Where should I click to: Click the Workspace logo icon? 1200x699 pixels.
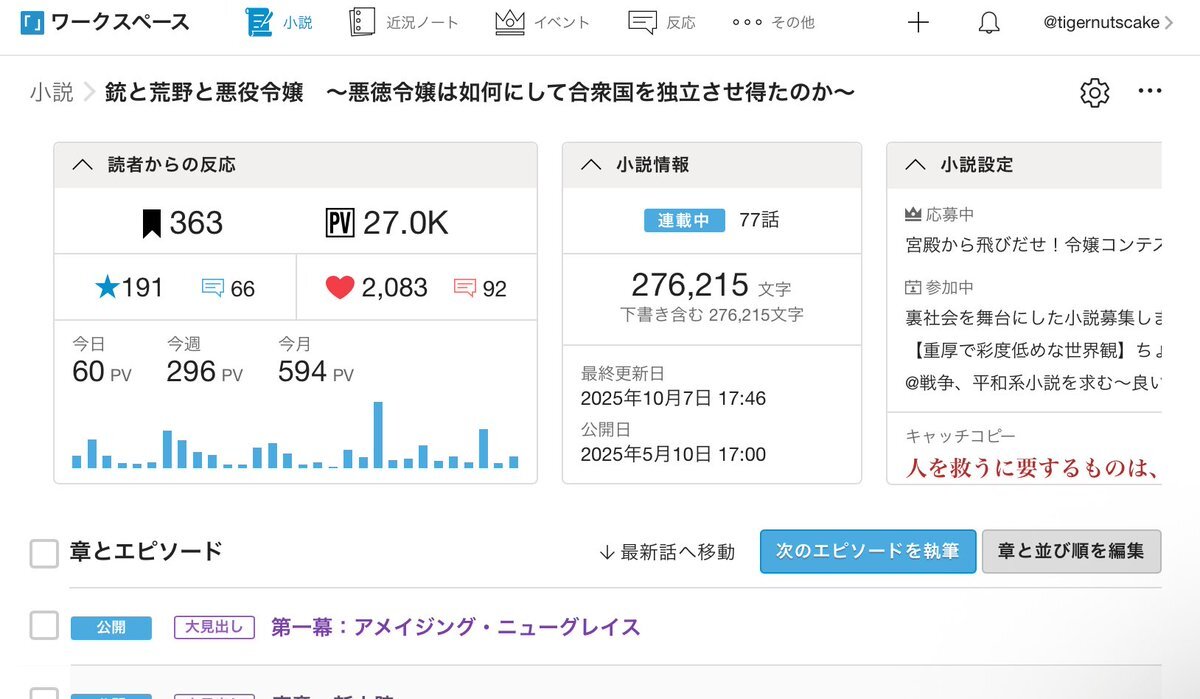(x=31, y=22)
